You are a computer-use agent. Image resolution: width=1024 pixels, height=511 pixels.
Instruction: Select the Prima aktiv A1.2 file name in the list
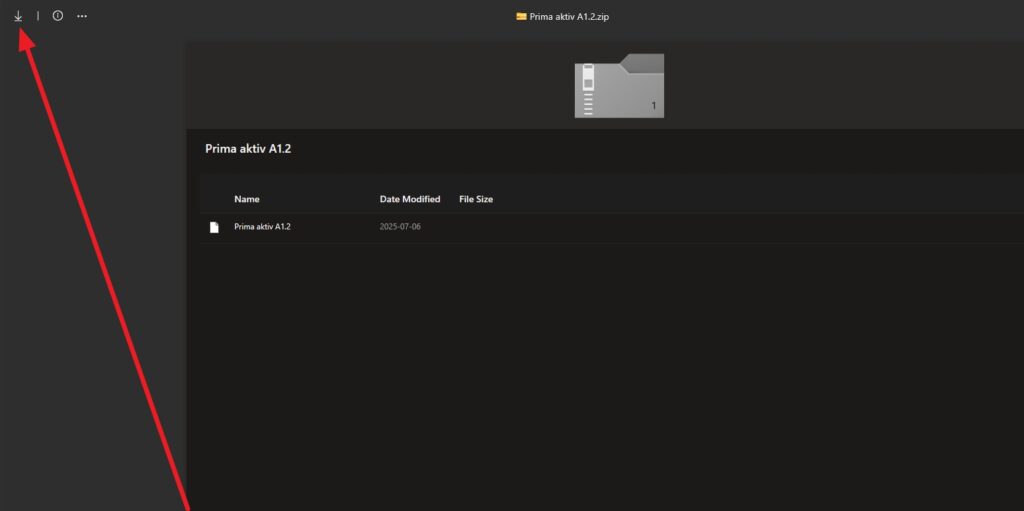[263, 227]
